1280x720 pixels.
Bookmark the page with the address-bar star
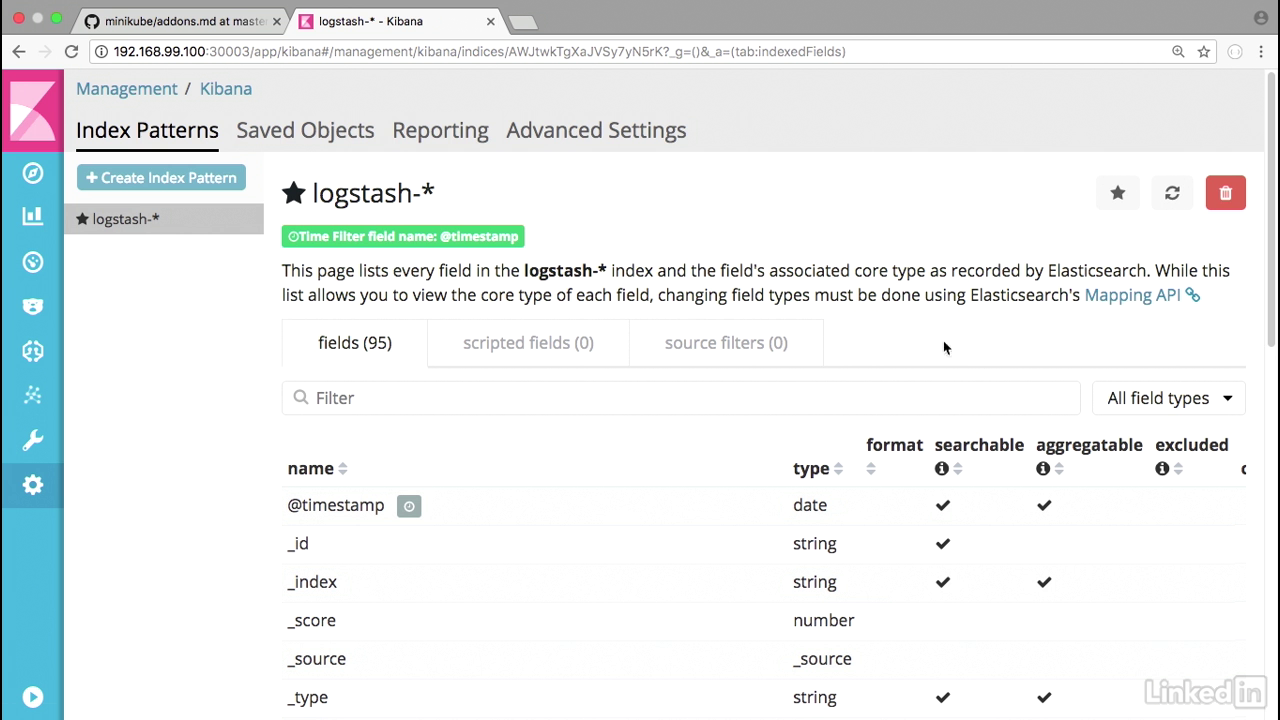point(1204,51)
